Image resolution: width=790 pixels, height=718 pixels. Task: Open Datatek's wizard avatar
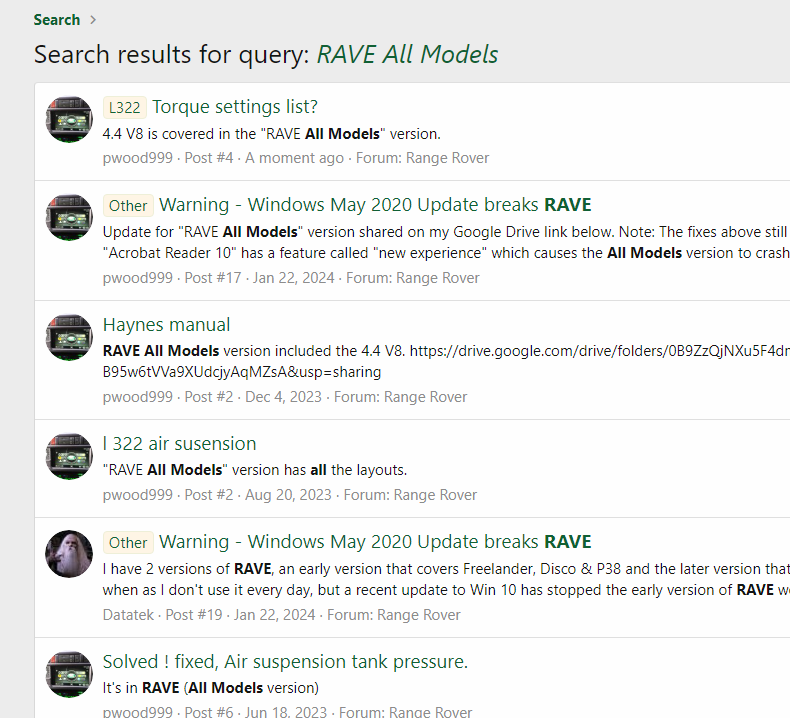click(x=69, y=554)
